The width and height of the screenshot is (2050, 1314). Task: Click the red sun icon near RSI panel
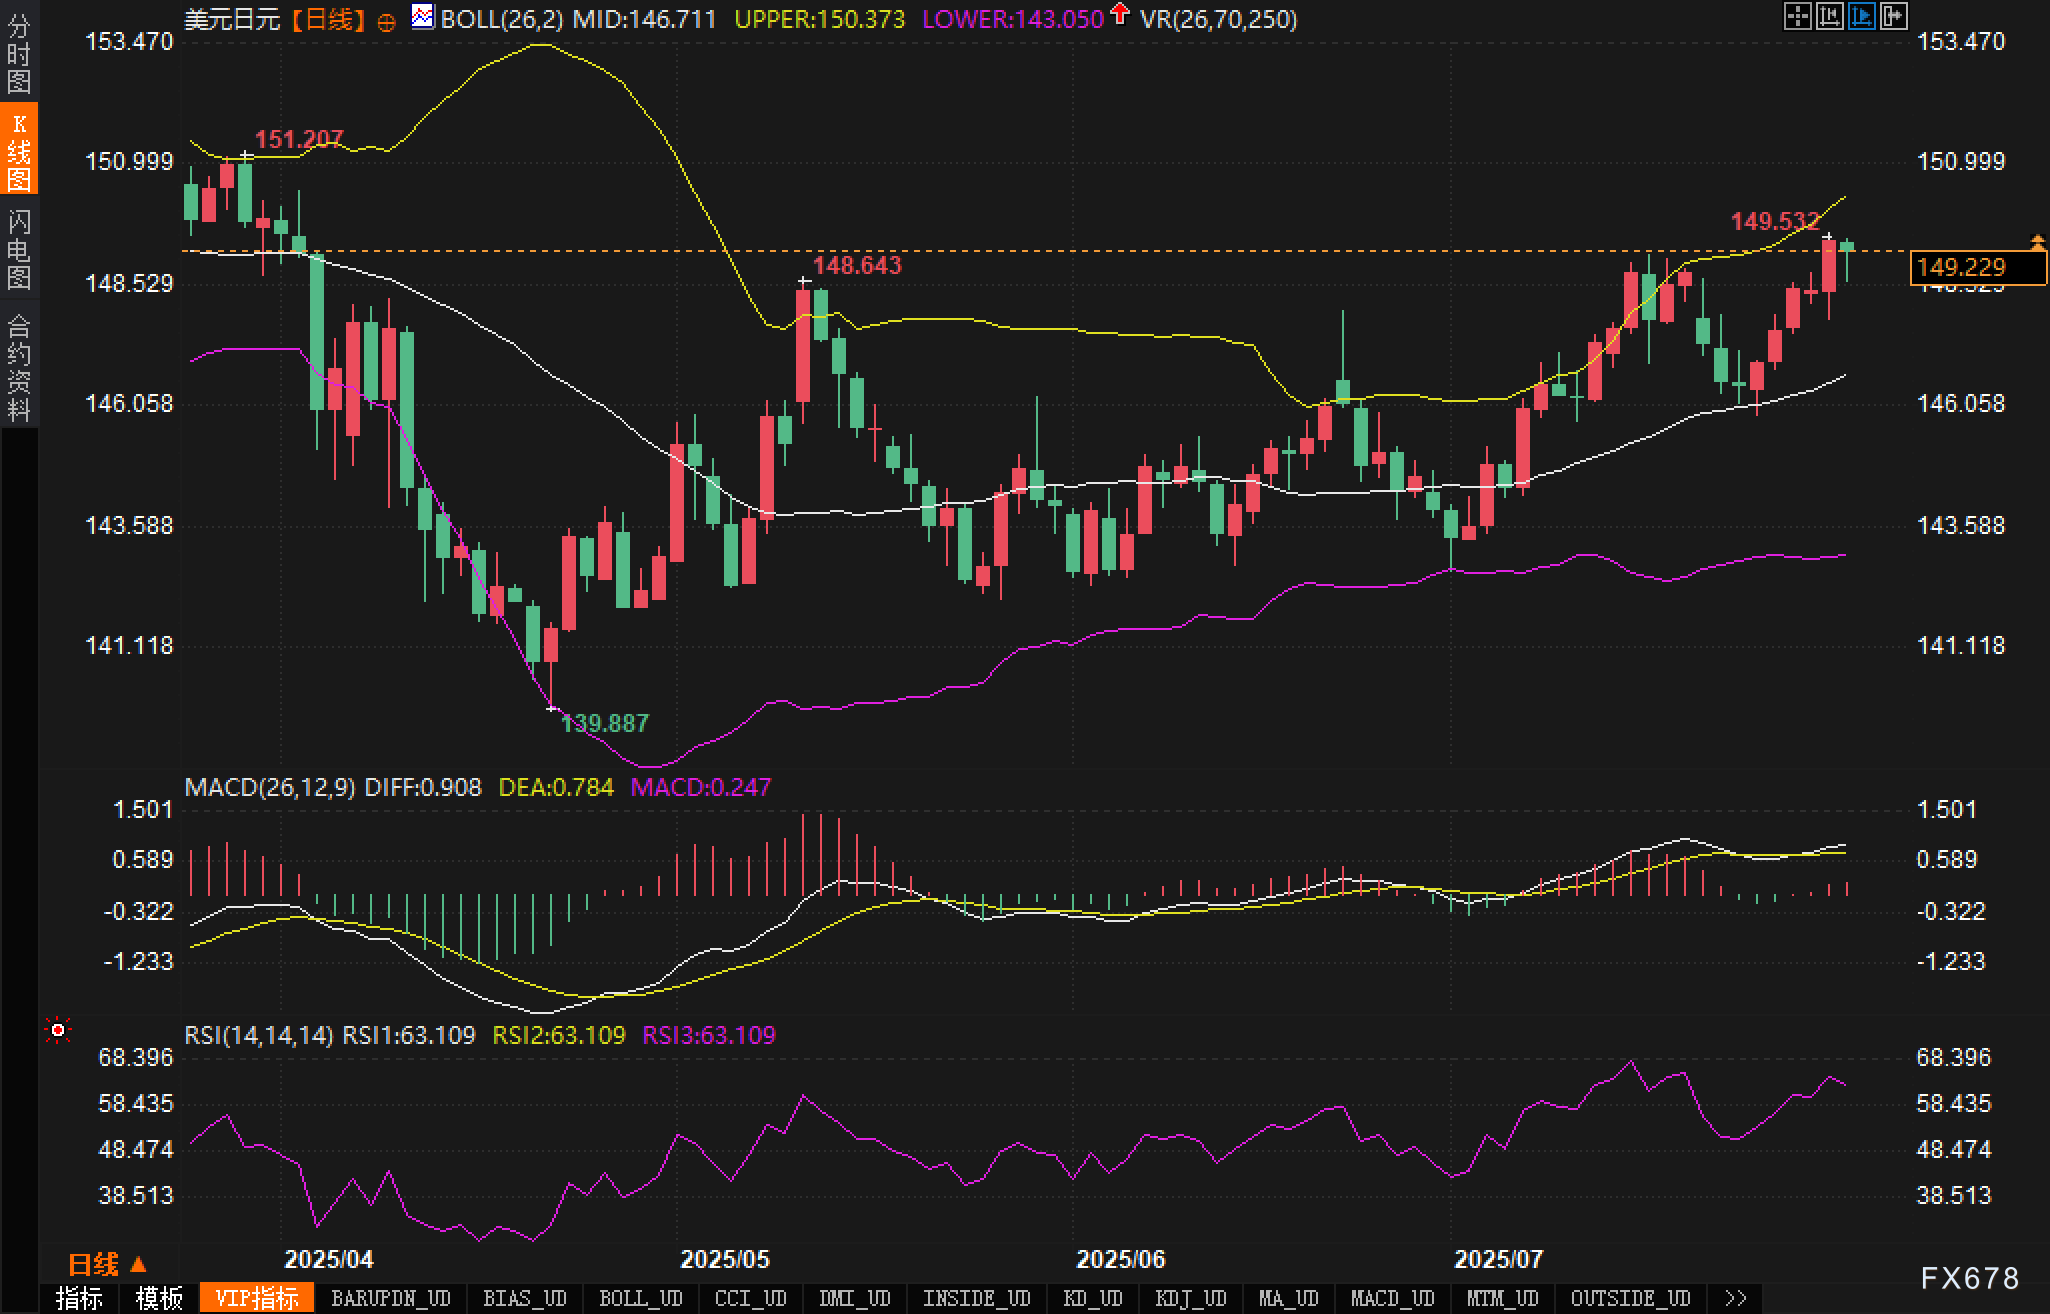58,1030
